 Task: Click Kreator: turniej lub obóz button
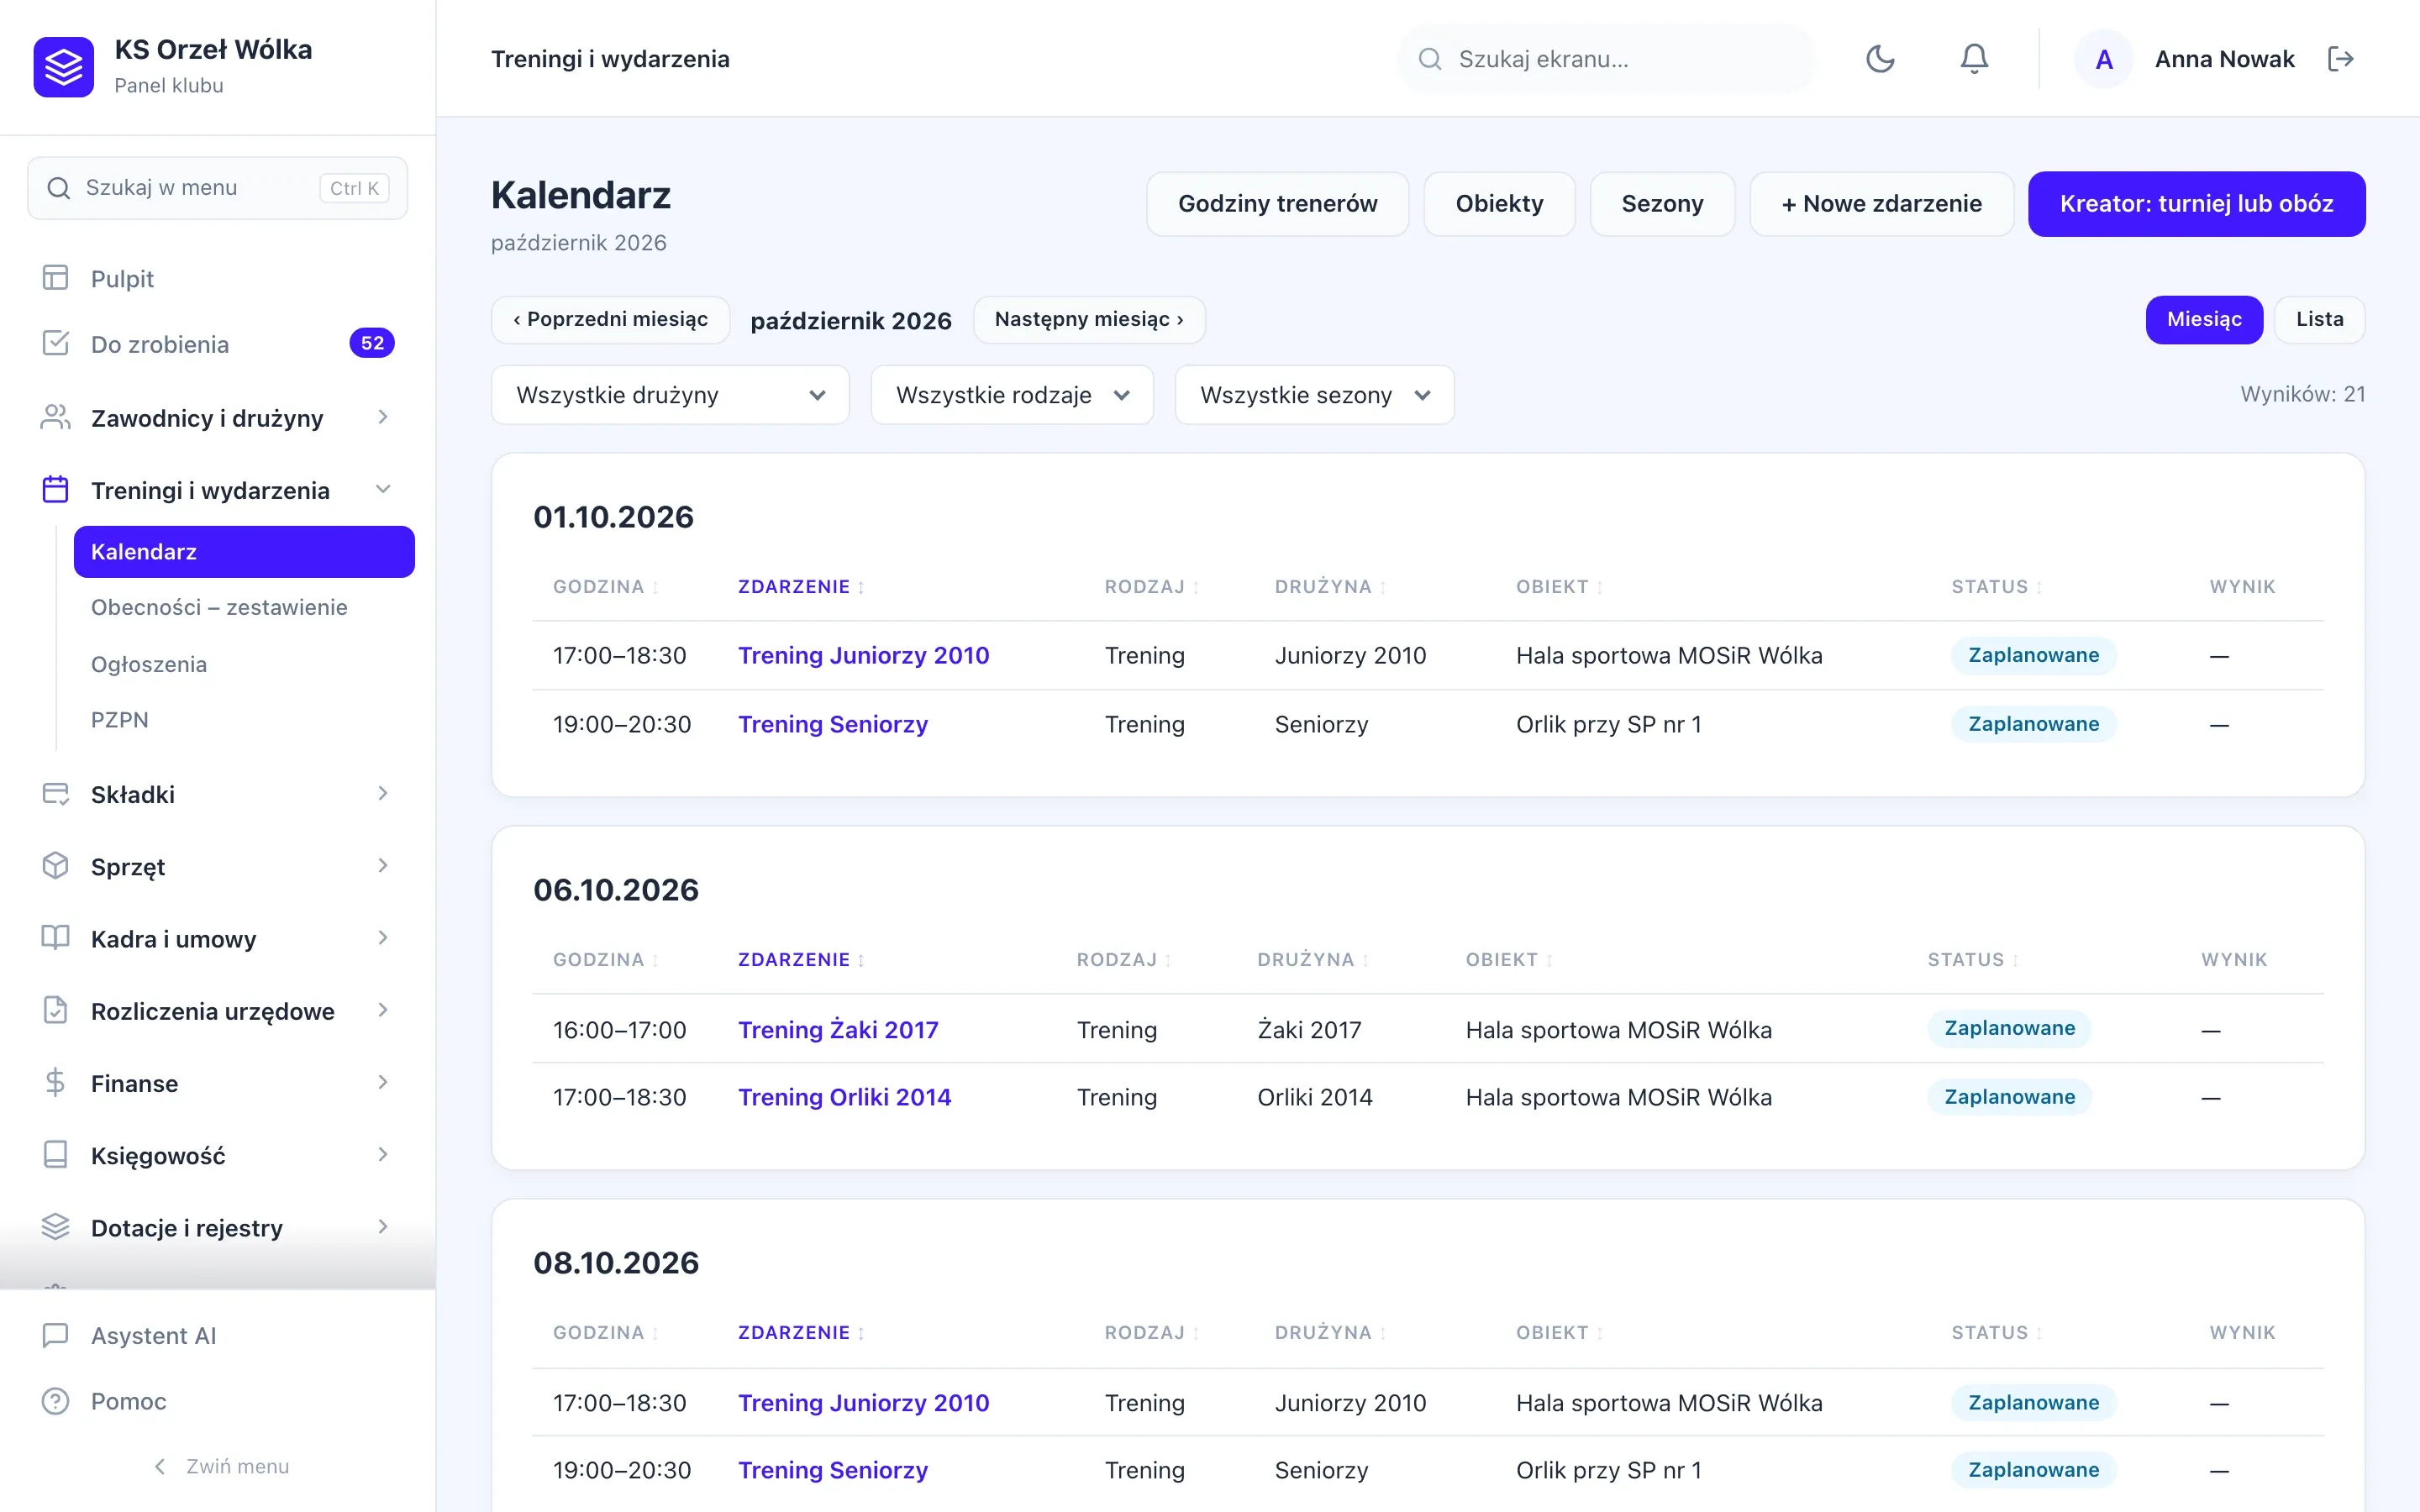pos(2196,204)
